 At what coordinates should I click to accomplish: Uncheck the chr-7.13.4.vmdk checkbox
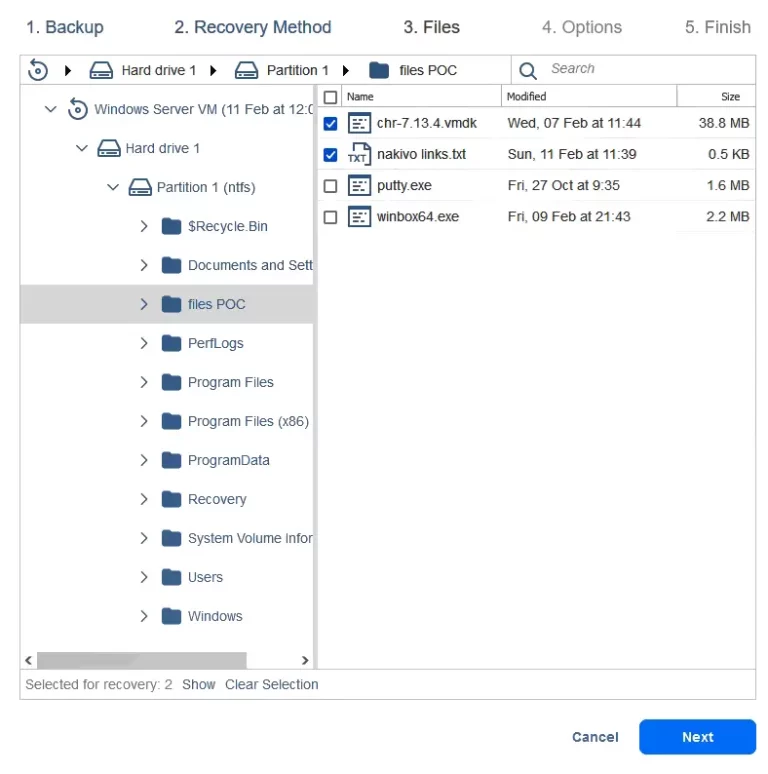(331, 124)
